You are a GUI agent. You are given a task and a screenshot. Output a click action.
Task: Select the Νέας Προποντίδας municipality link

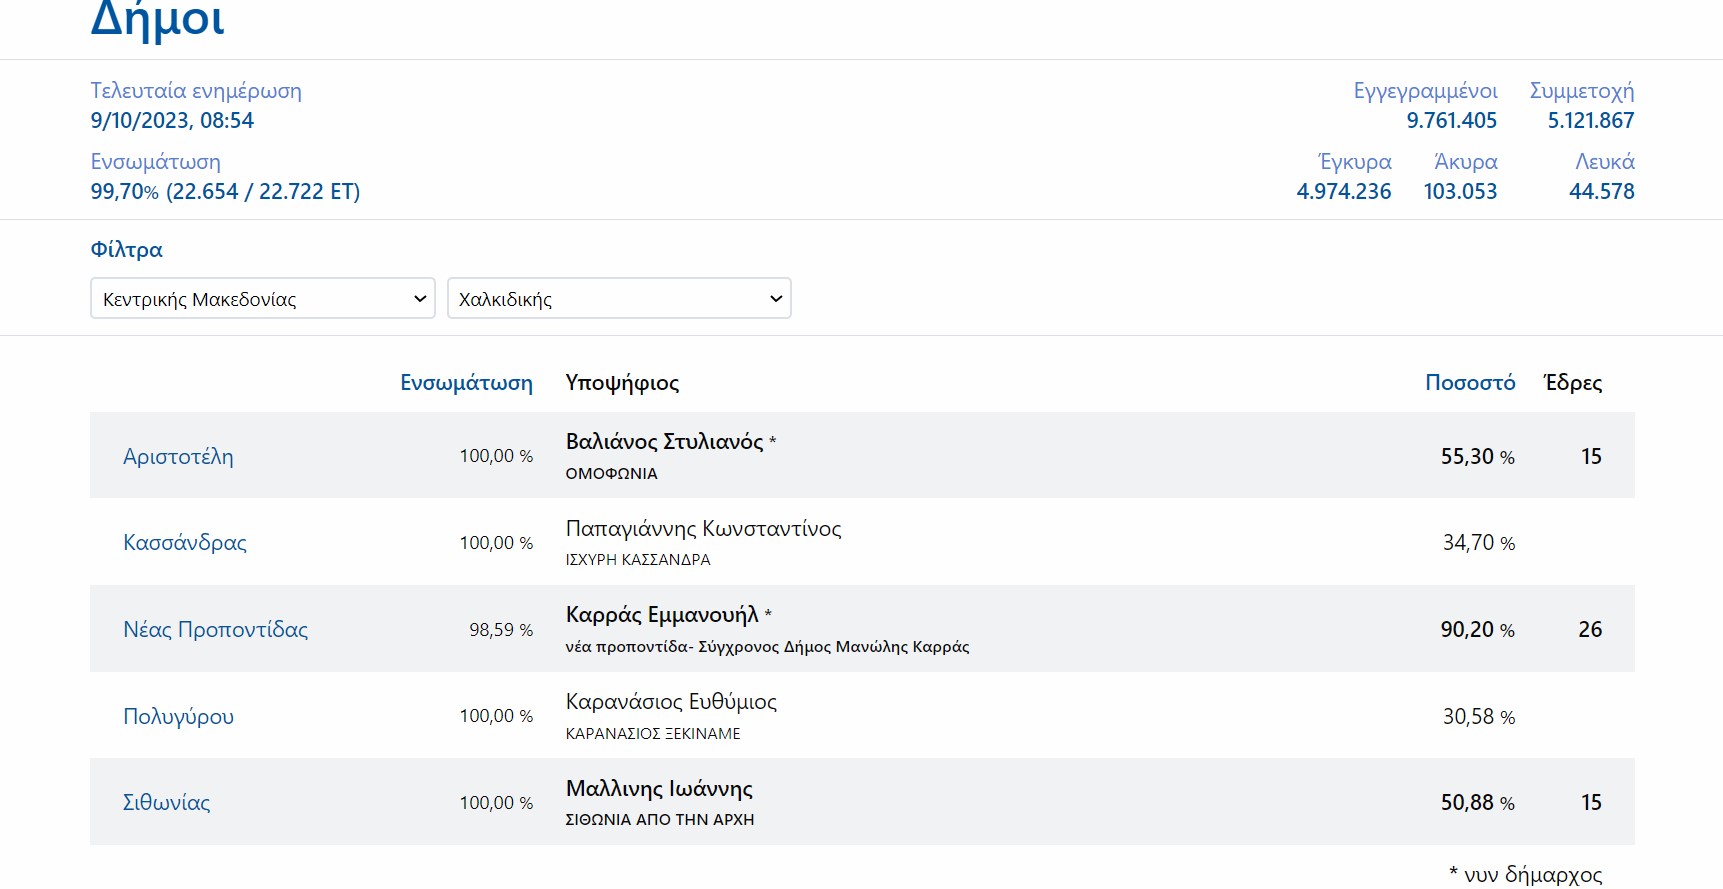215,630
